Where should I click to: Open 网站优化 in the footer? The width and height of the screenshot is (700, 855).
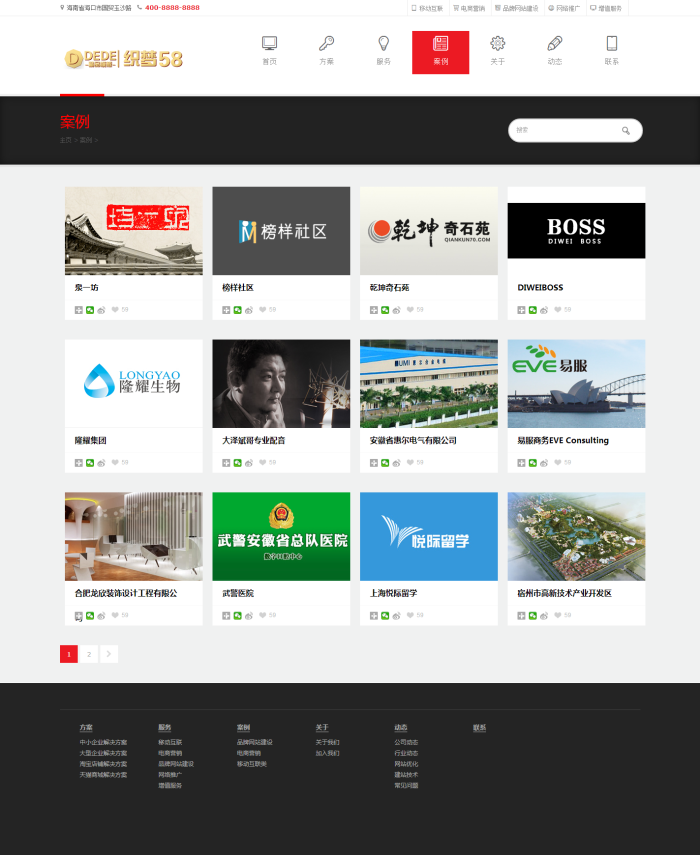(407, 764)
